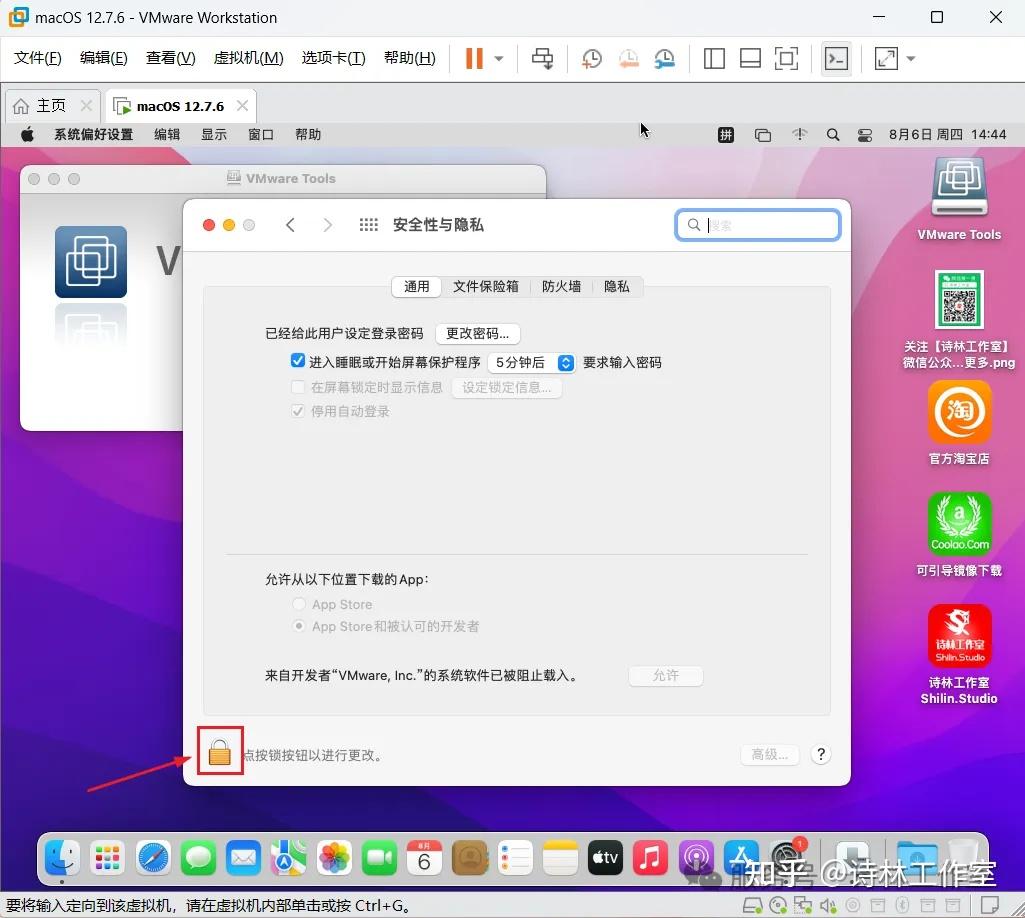Uncheck require password after sleep checkbox
The image size is (1025, 918).
(x=297, y=361)
